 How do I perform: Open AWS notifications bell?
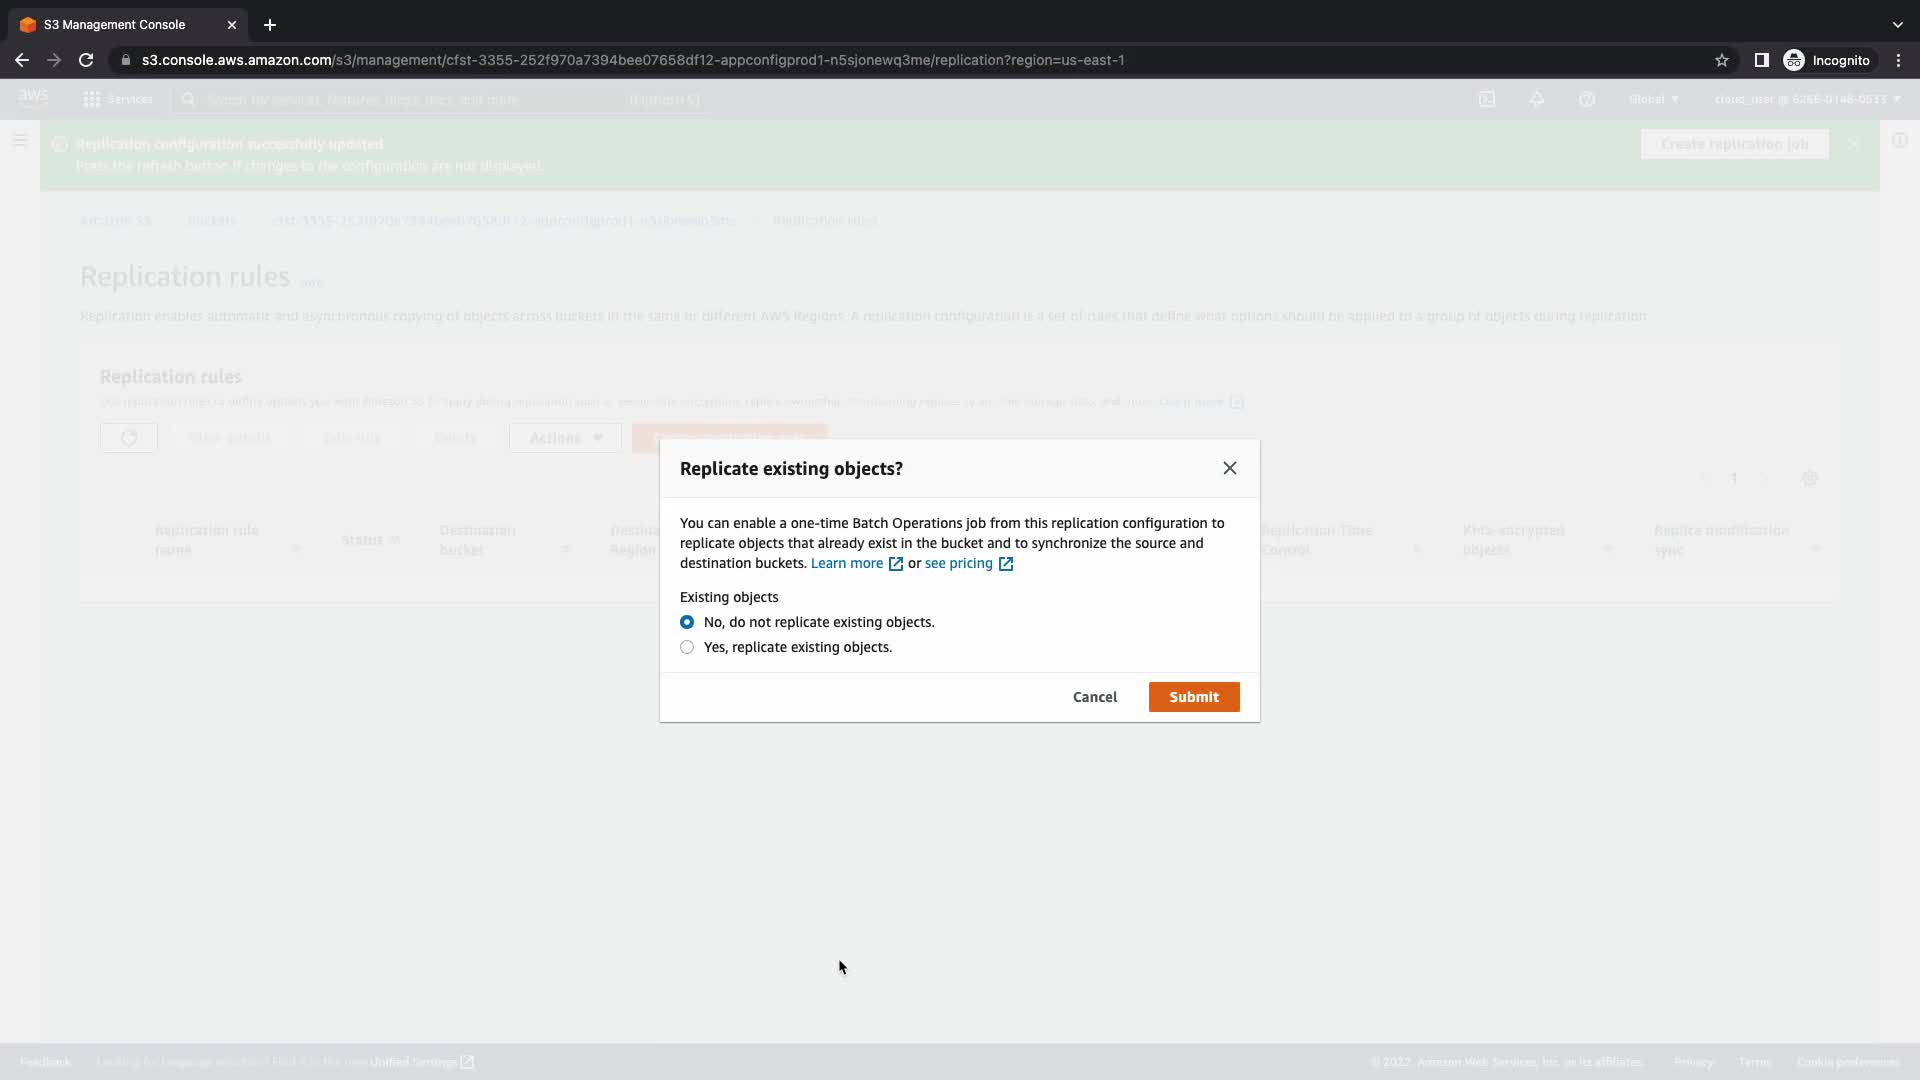[x=1537, y=99]
